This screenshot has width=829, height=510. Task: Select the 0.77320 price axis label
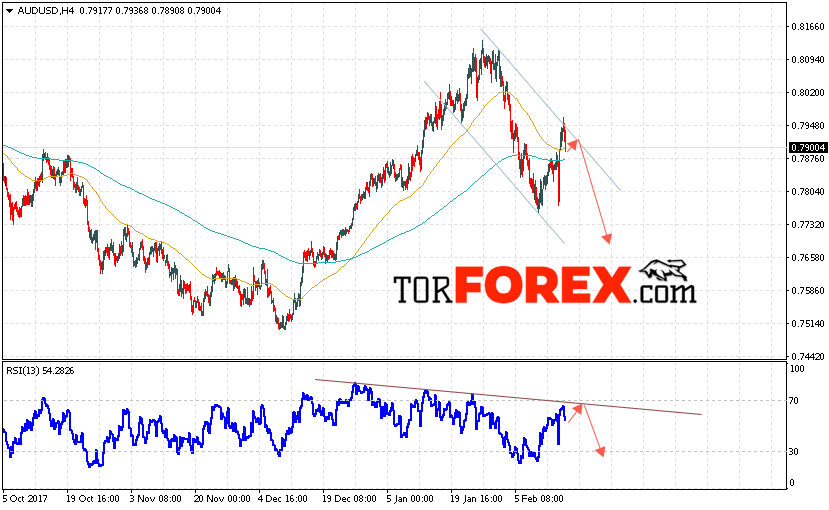click(808, 225)
